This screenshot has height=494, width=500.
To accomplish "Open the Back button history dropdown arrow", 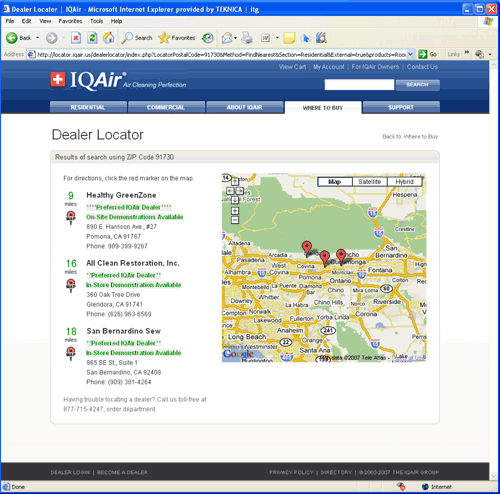I will click(x=37, y=38).
